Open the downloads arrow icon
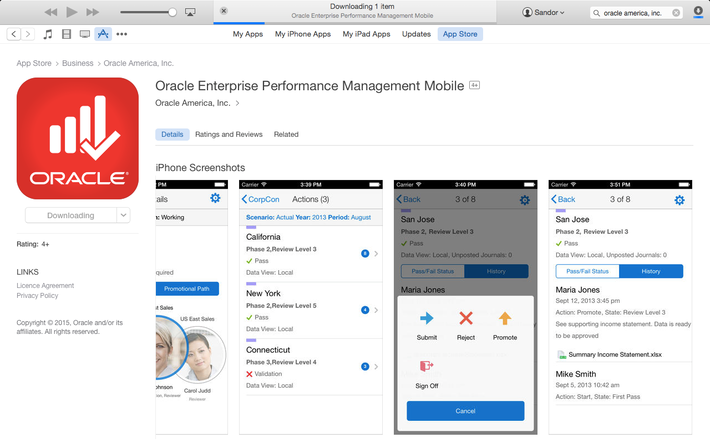The width and height of the screenshot is (710, 443). click(x=698, y=12)
